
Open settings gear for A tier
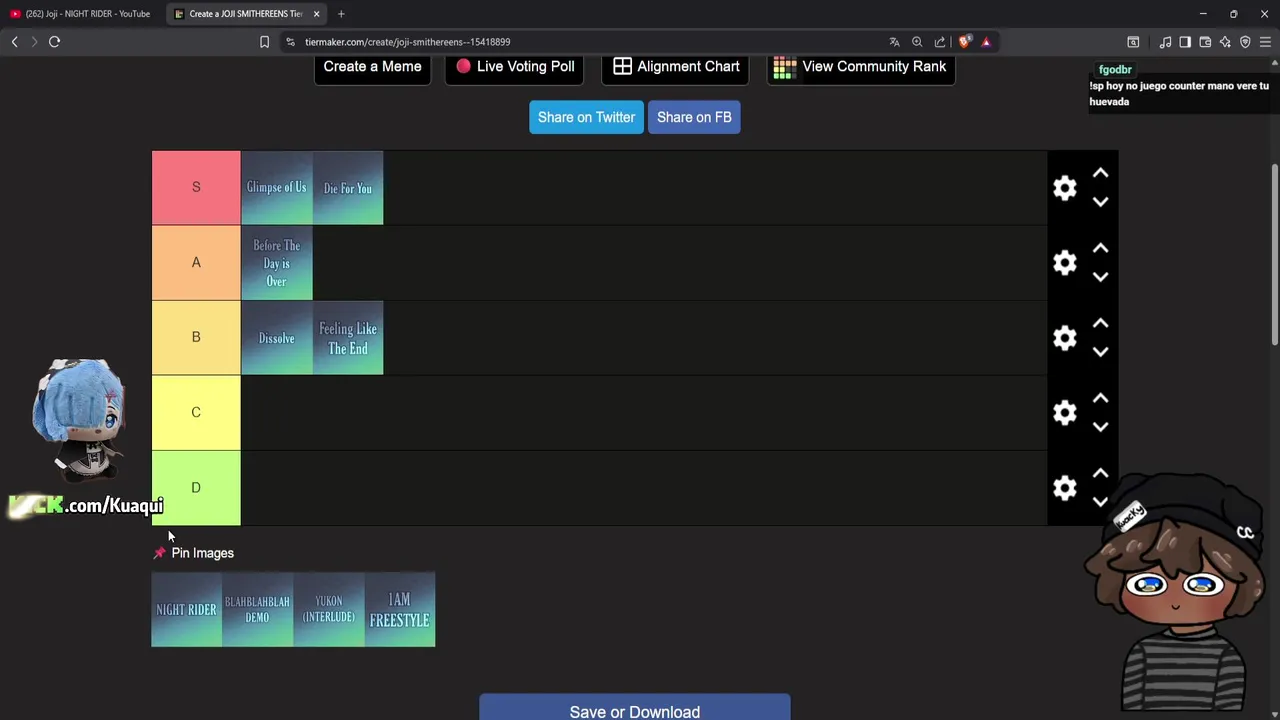[1065, 263]
